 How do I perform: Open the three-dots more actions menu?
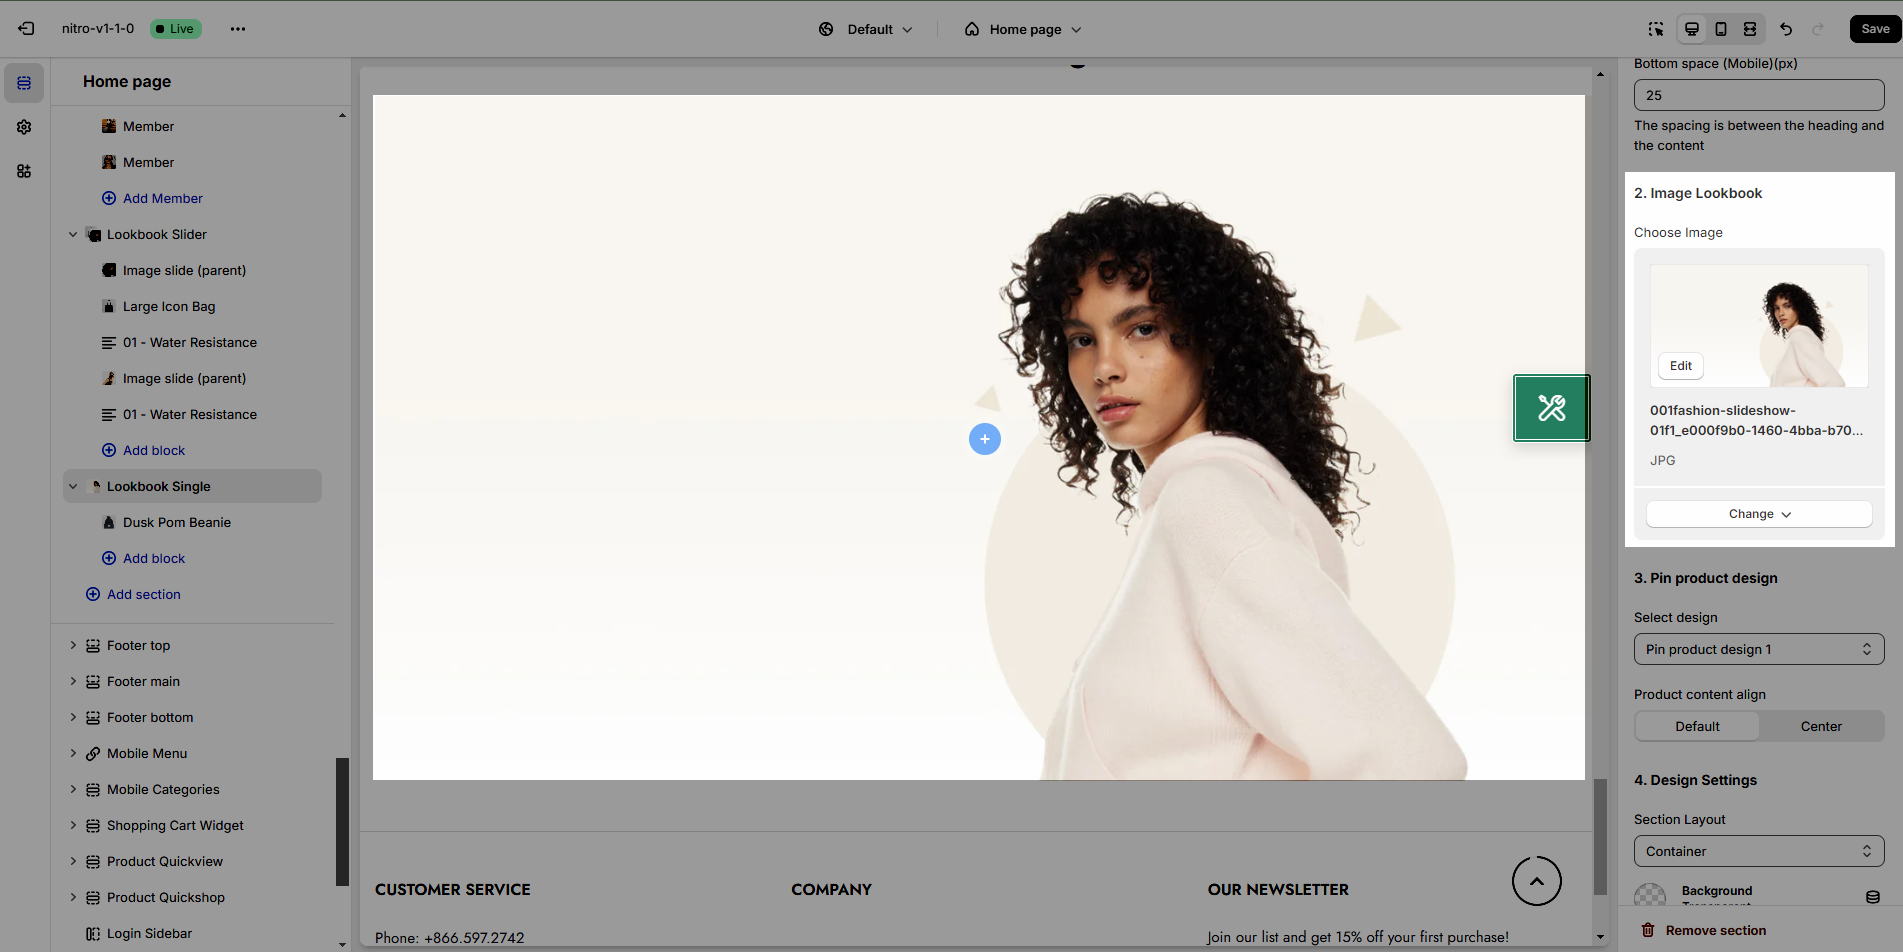tap(238, 29)
